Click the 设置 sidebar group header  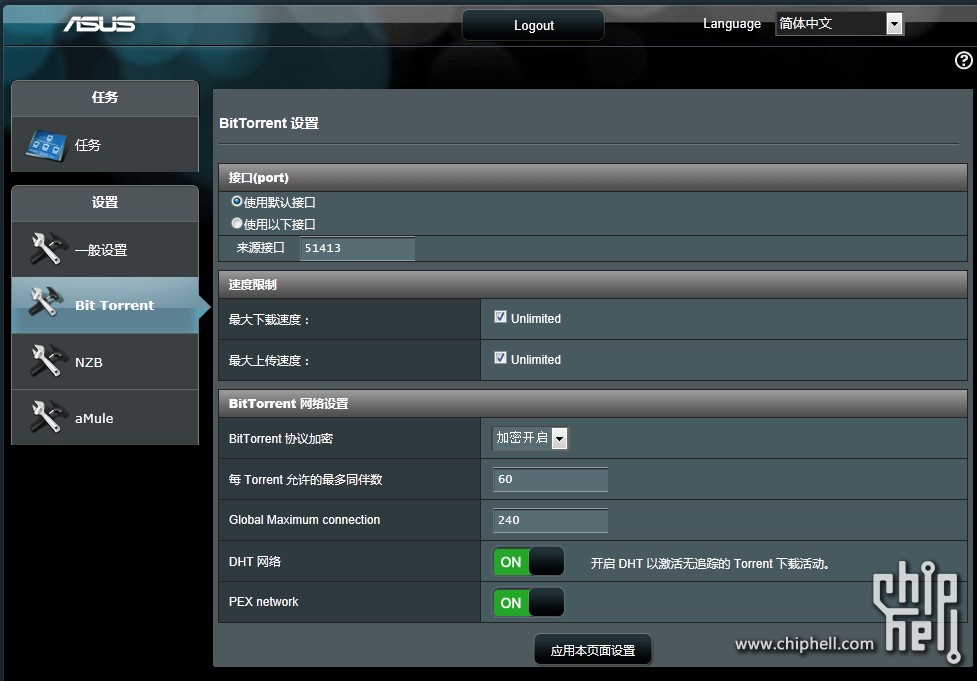[x=105, y=202]
